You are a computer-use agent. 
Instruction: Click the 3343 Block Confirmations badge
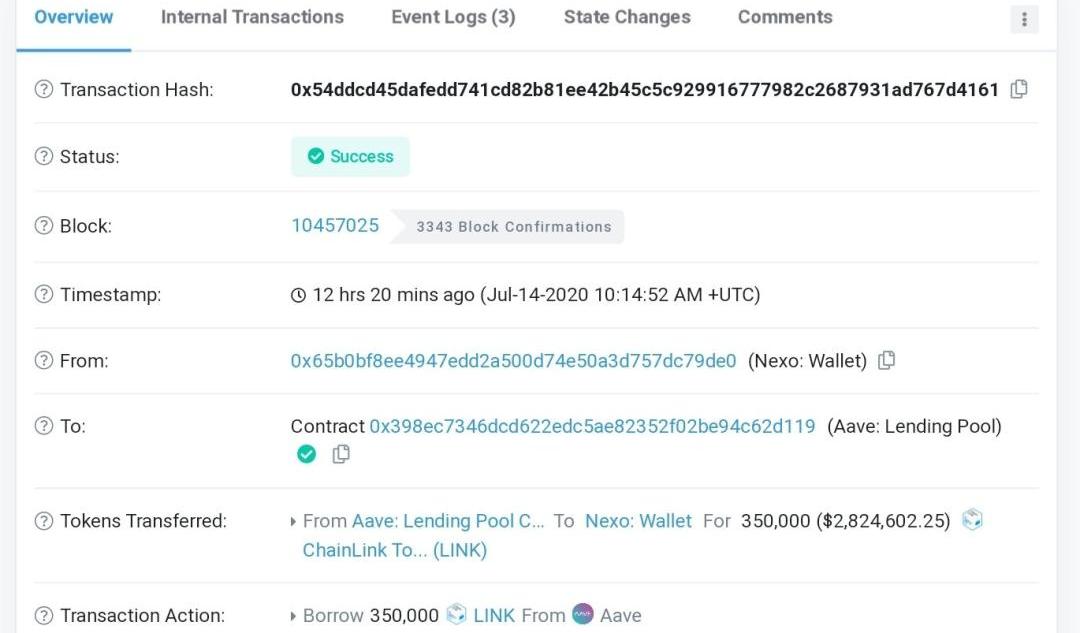pyautogui.click(x=513, y=227)
